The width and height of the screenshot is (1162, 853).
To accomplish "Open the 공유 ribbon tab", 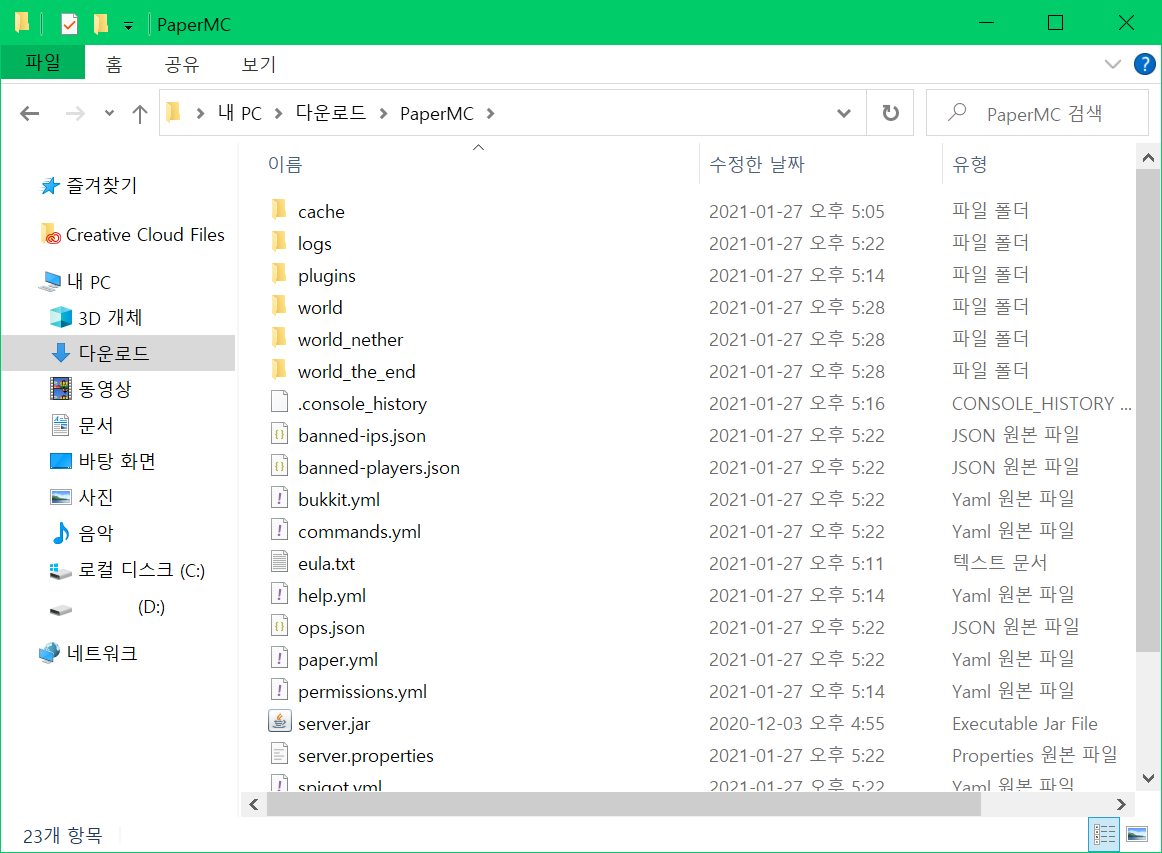I will coord(182,64).
